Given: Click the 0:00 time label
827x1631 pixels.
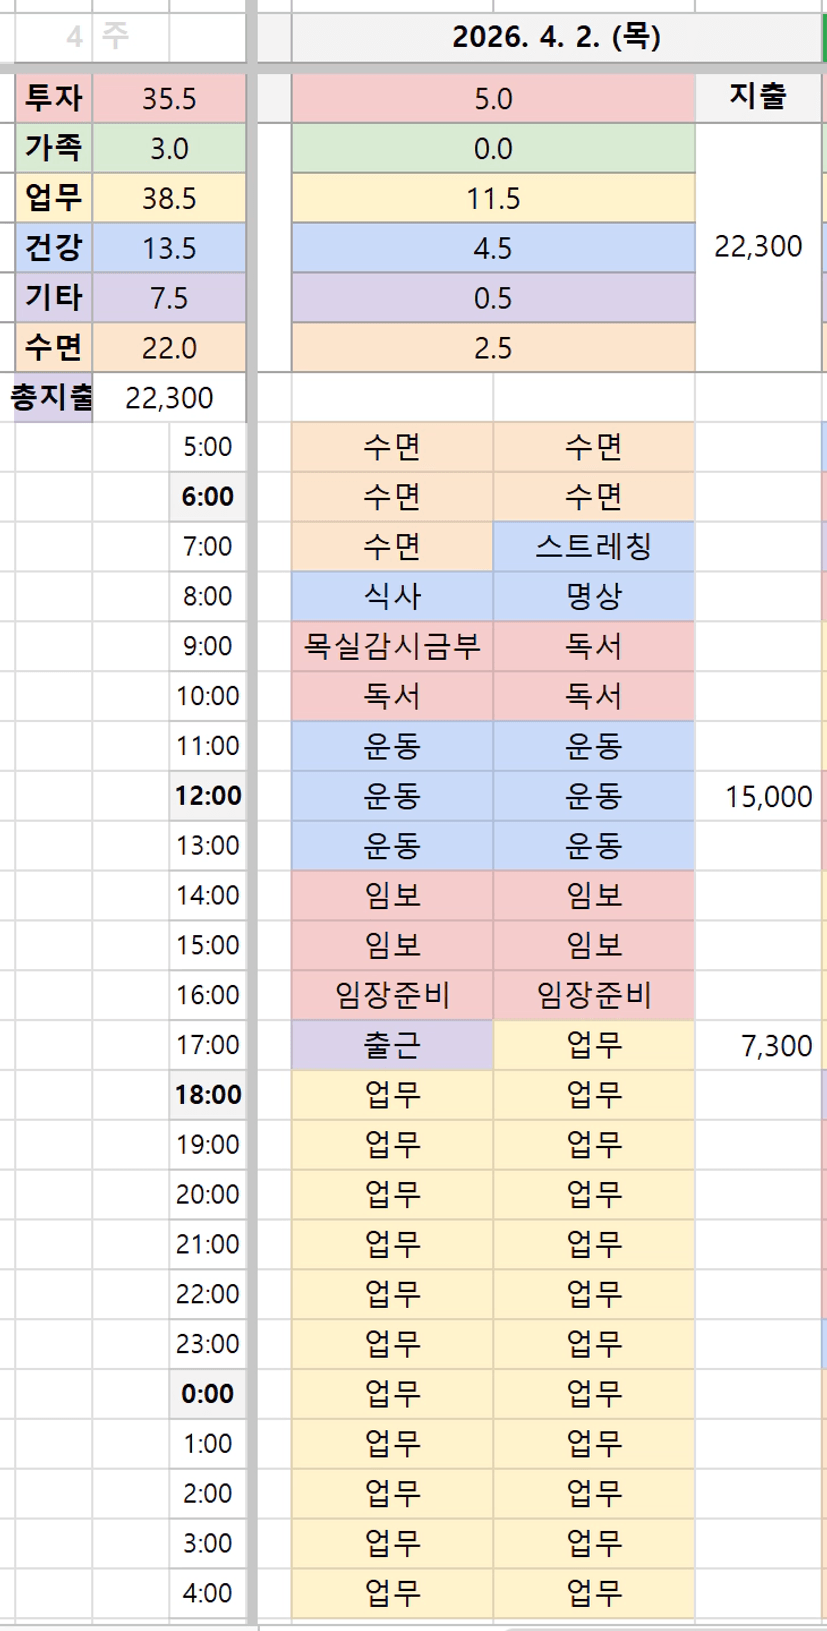Looking at the screenshot, I should click(x=208, y=1394).
